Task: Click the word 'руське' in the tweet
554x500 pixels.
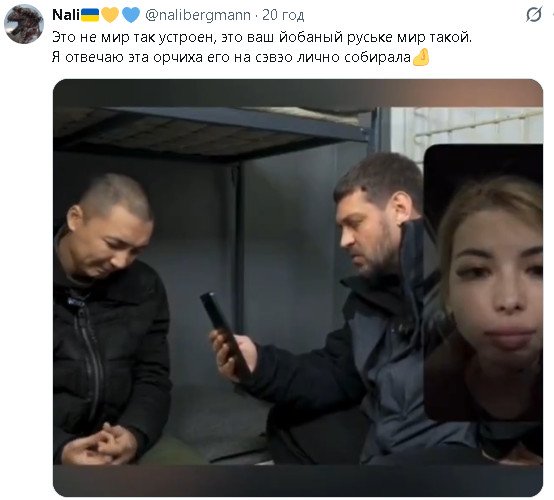Action: coord(369,37)
